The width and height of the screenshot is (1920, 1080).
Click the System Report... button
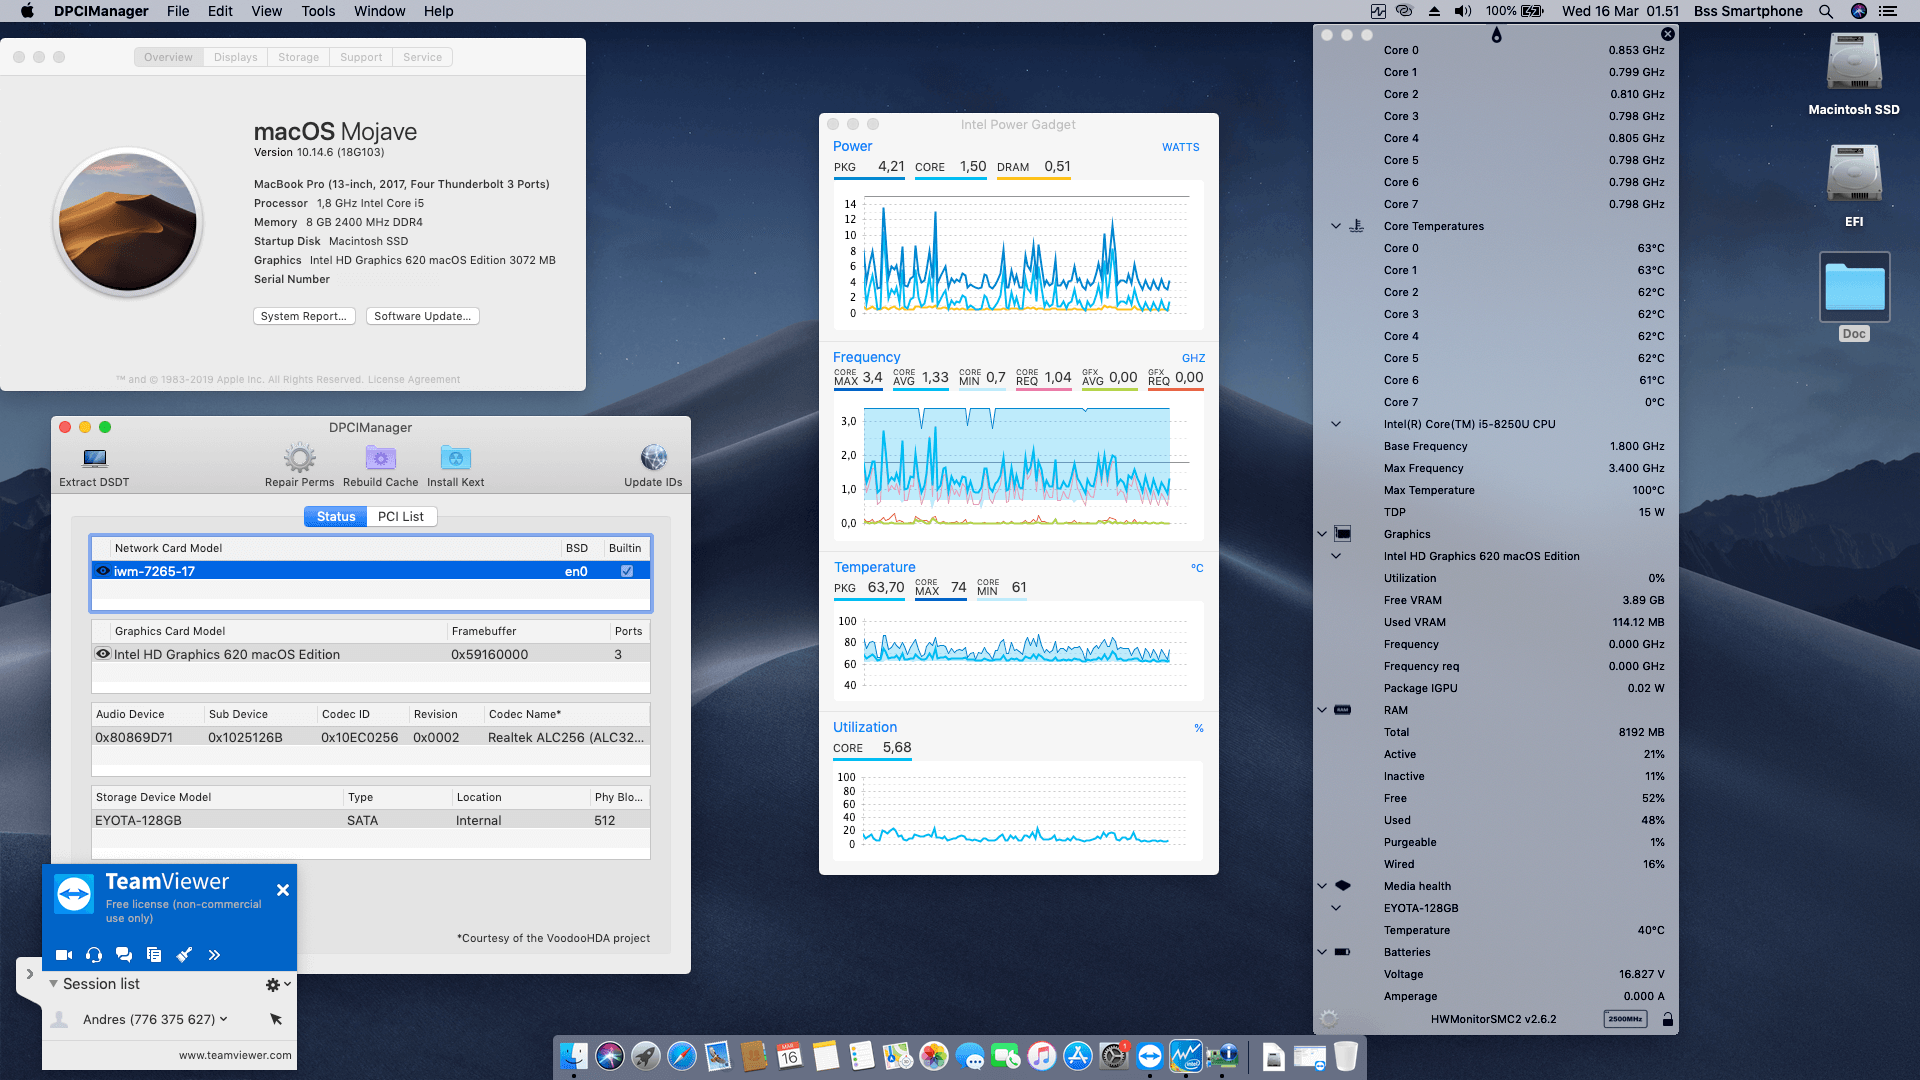pyautogui.click(x=304, y=316)
